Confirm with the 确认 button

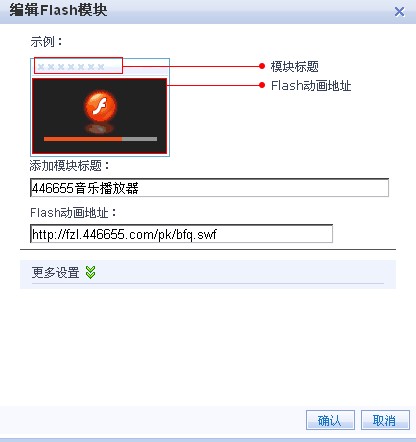click(x=330, y=420)
